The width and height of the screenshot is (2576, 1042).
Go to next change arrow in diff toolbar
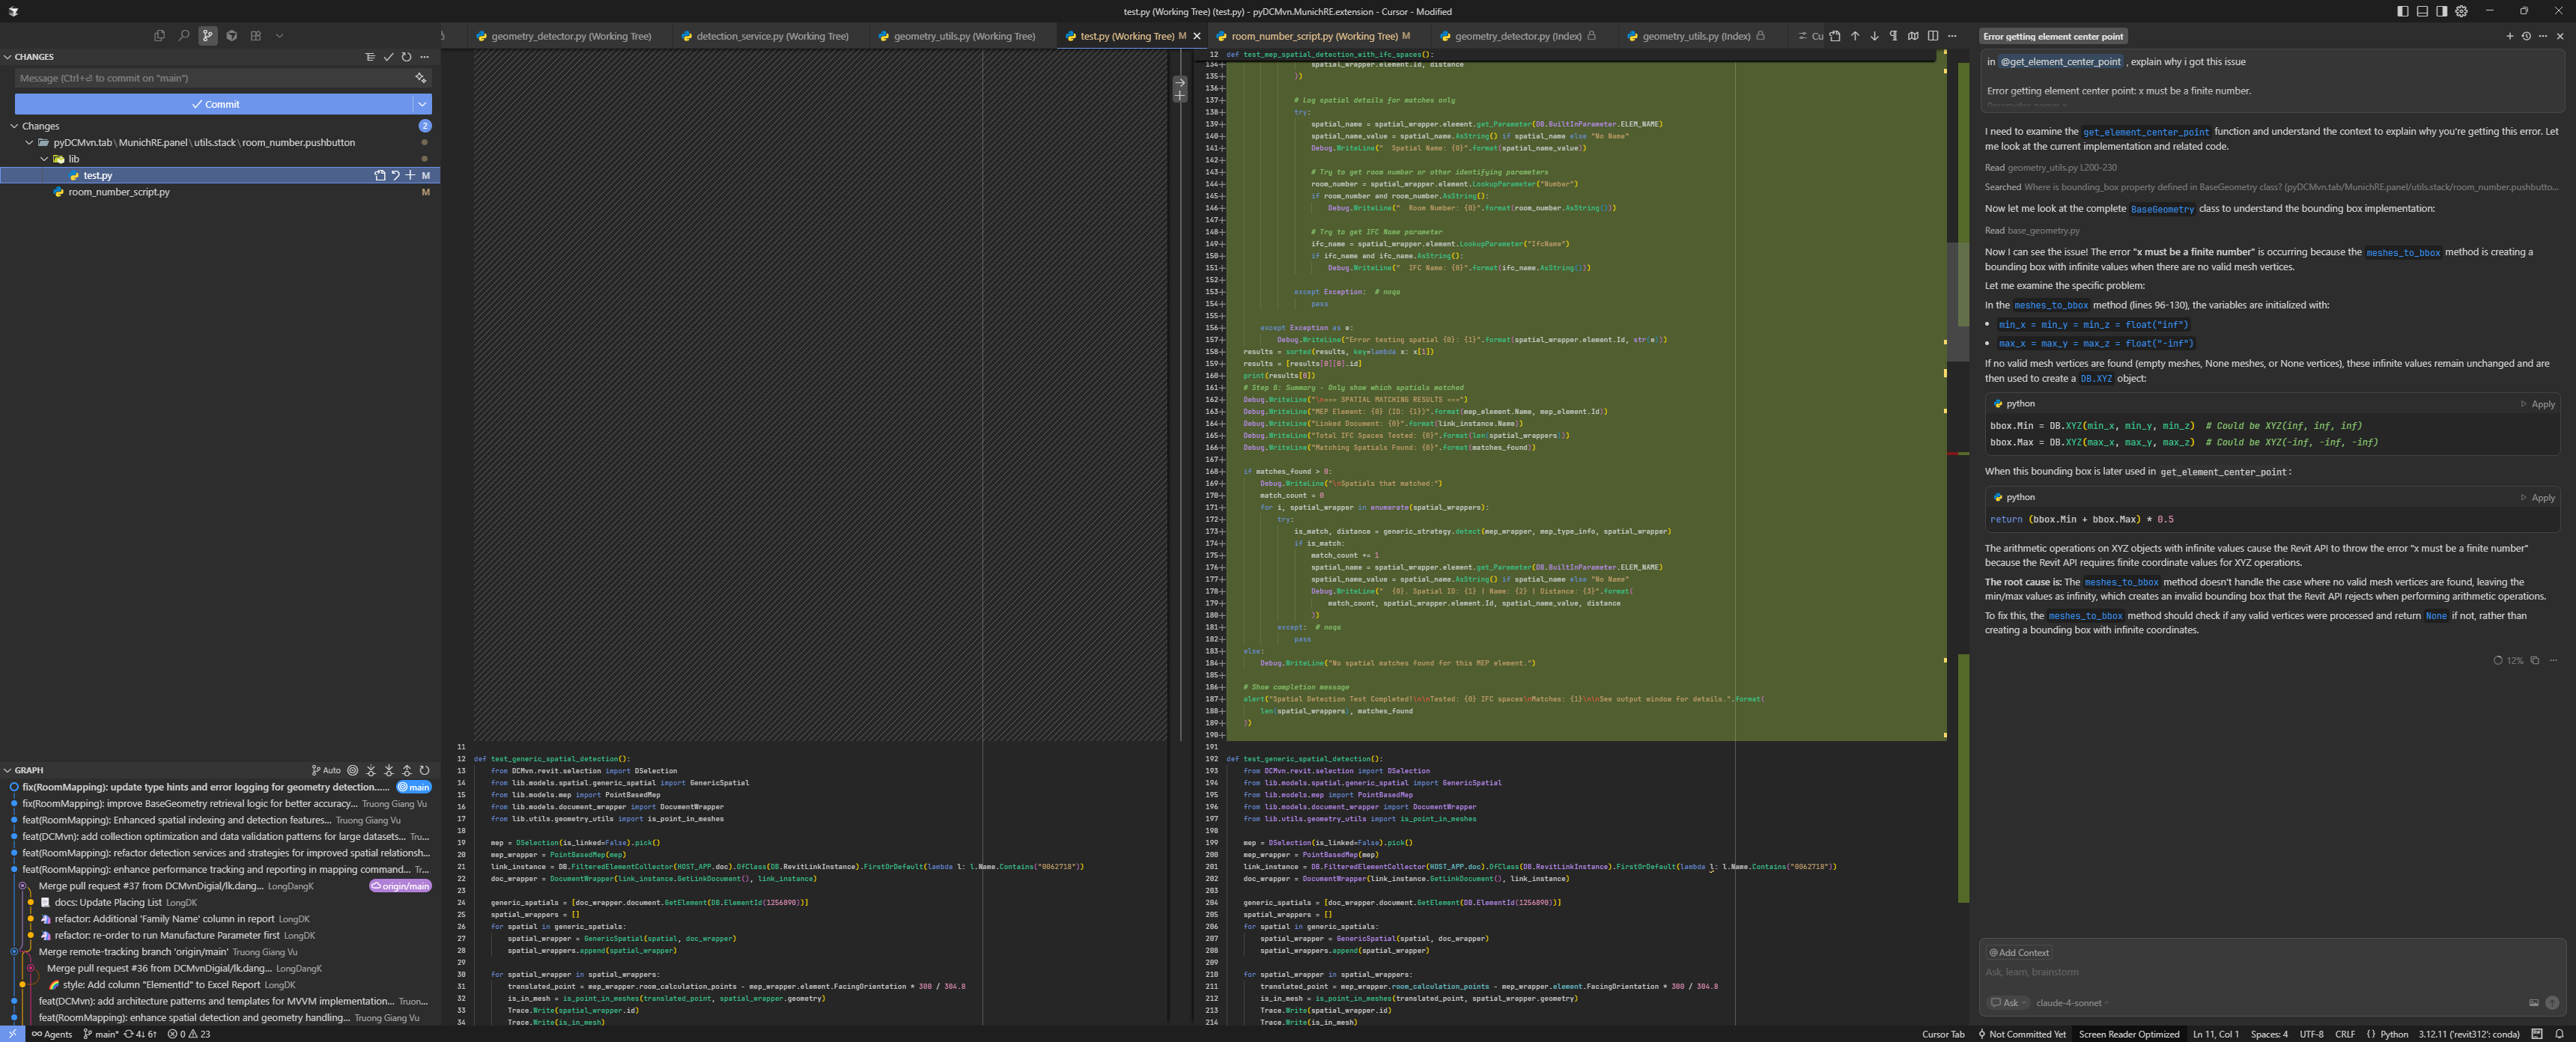click(x=1874, y=36)
